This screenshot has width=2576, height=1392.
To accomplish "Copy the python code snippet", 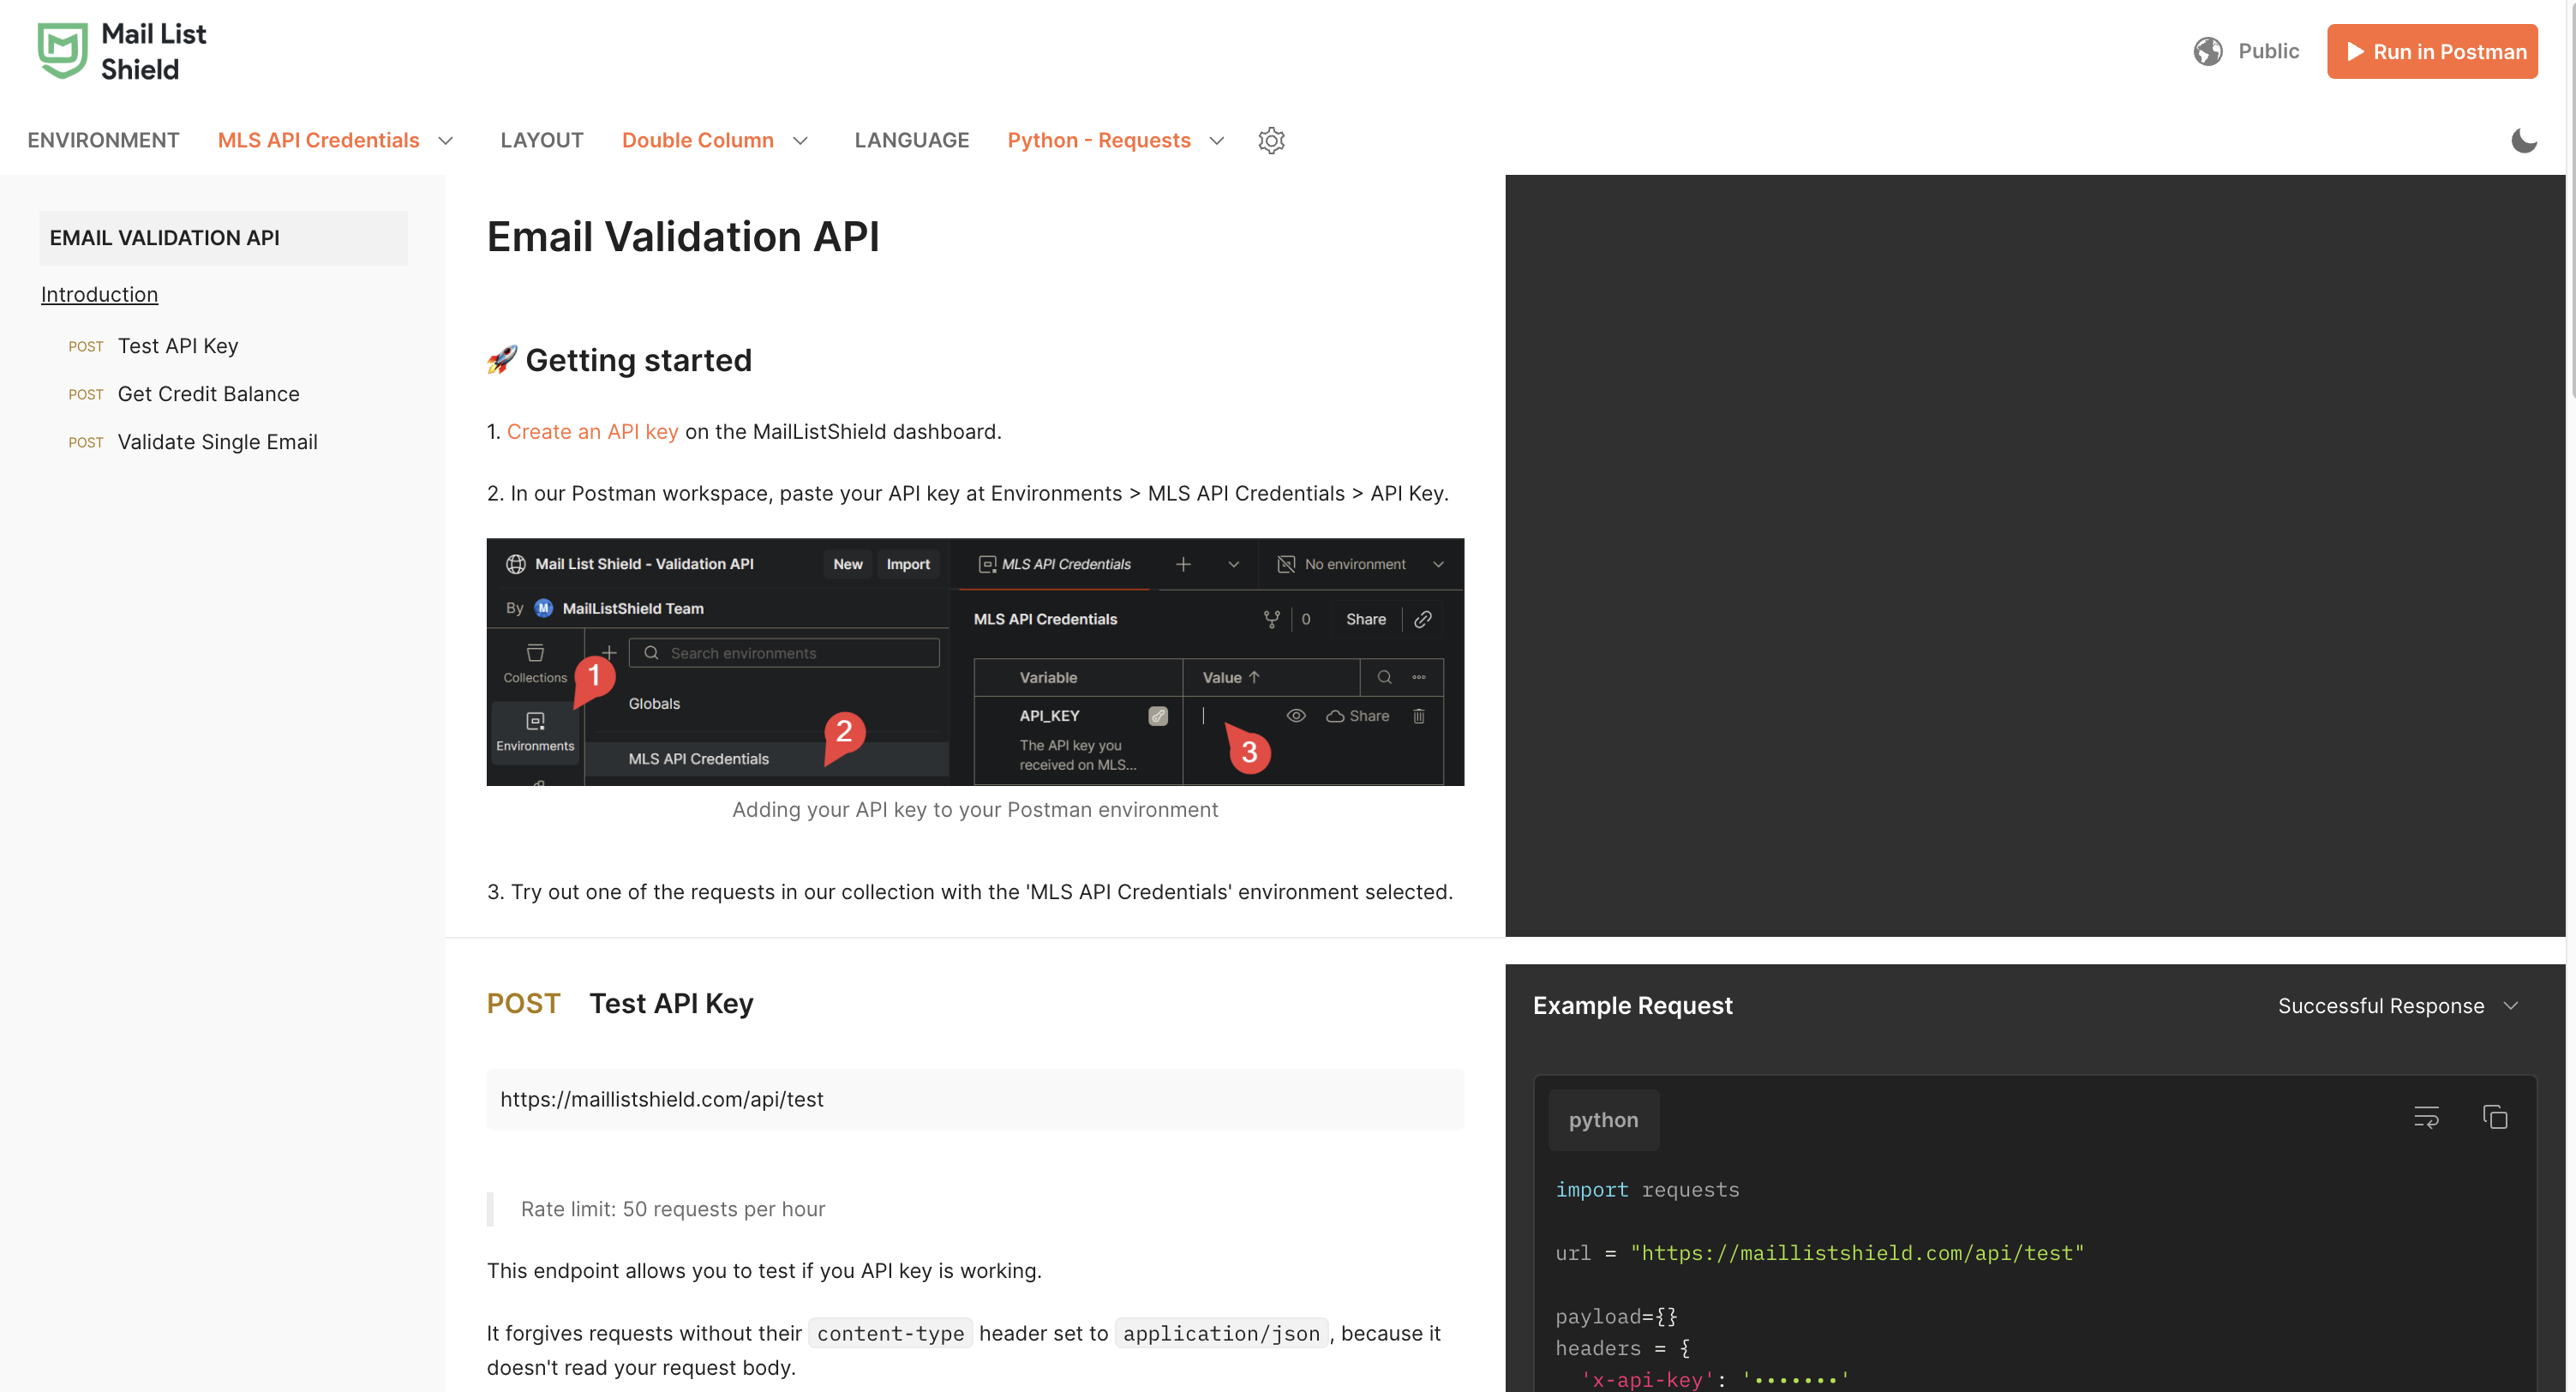I will point(2495,1117).
